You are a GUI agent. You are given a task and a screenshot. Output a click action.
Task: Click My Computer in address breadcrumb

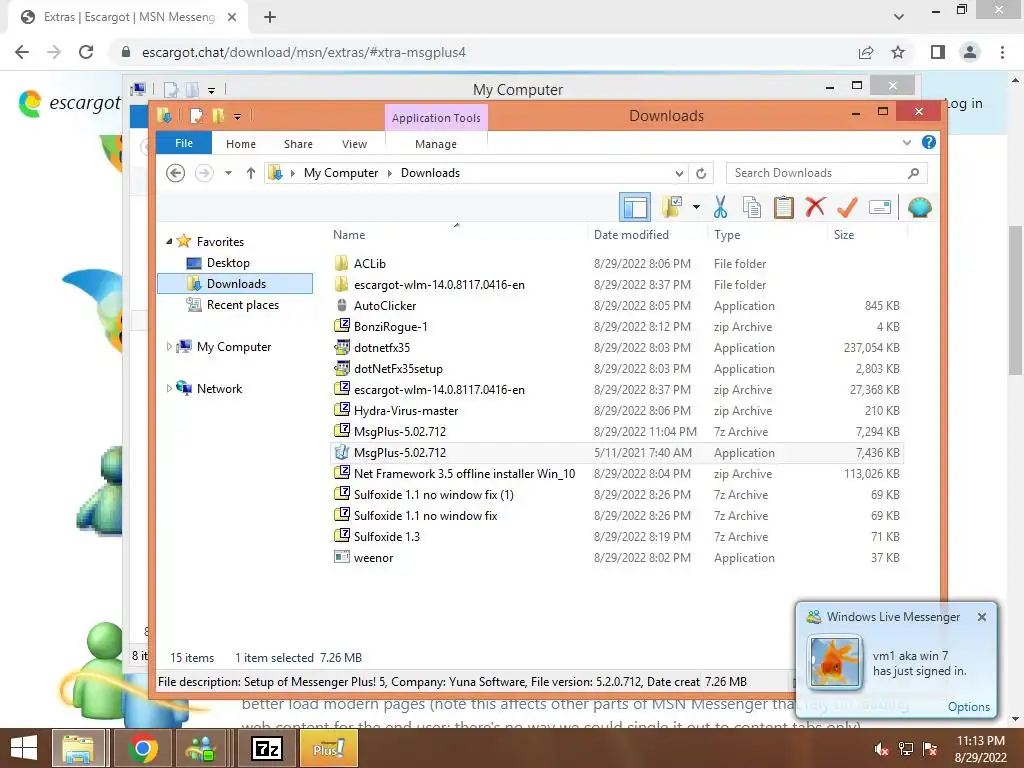(341, 173)
